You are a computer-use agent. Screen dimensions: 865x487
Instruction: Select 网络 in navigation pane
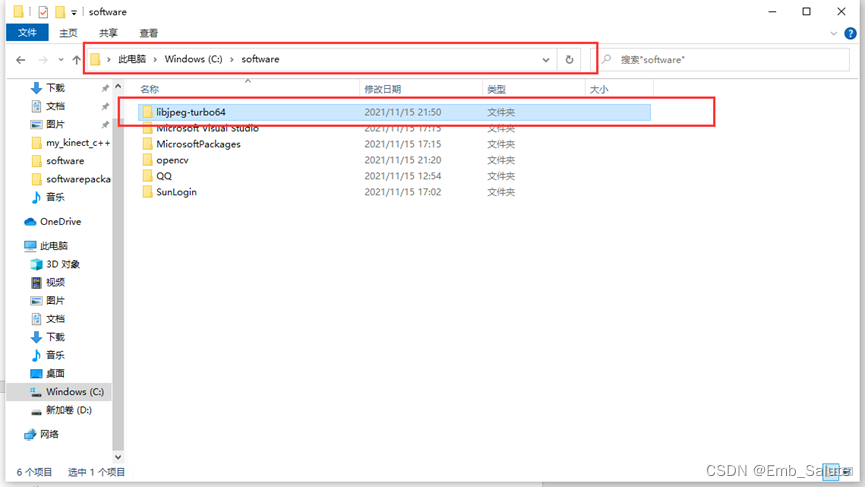[49, 434]
